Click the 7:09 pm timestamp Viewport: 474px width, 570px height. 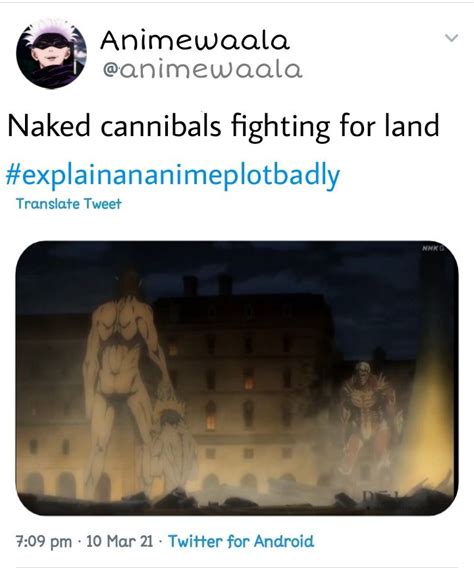(44, 541)
